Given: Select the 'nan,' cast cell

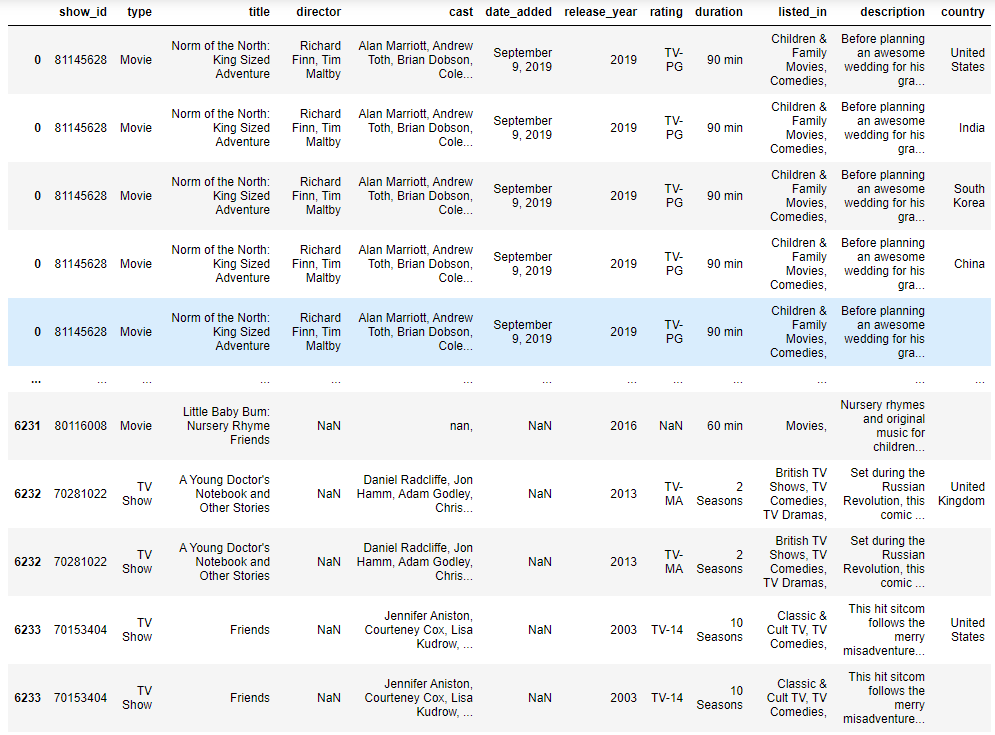Looking at the screenshot, I should pyautogui.click(x=461, y=425).
